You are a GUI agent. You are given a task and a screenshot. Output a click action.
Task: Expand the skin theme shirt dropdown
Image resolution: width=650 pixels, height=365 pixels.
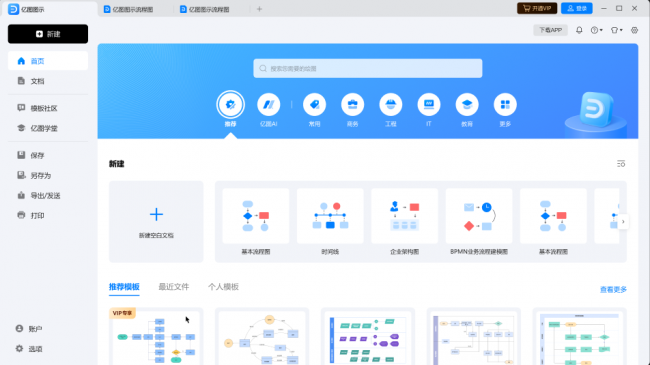616,30
